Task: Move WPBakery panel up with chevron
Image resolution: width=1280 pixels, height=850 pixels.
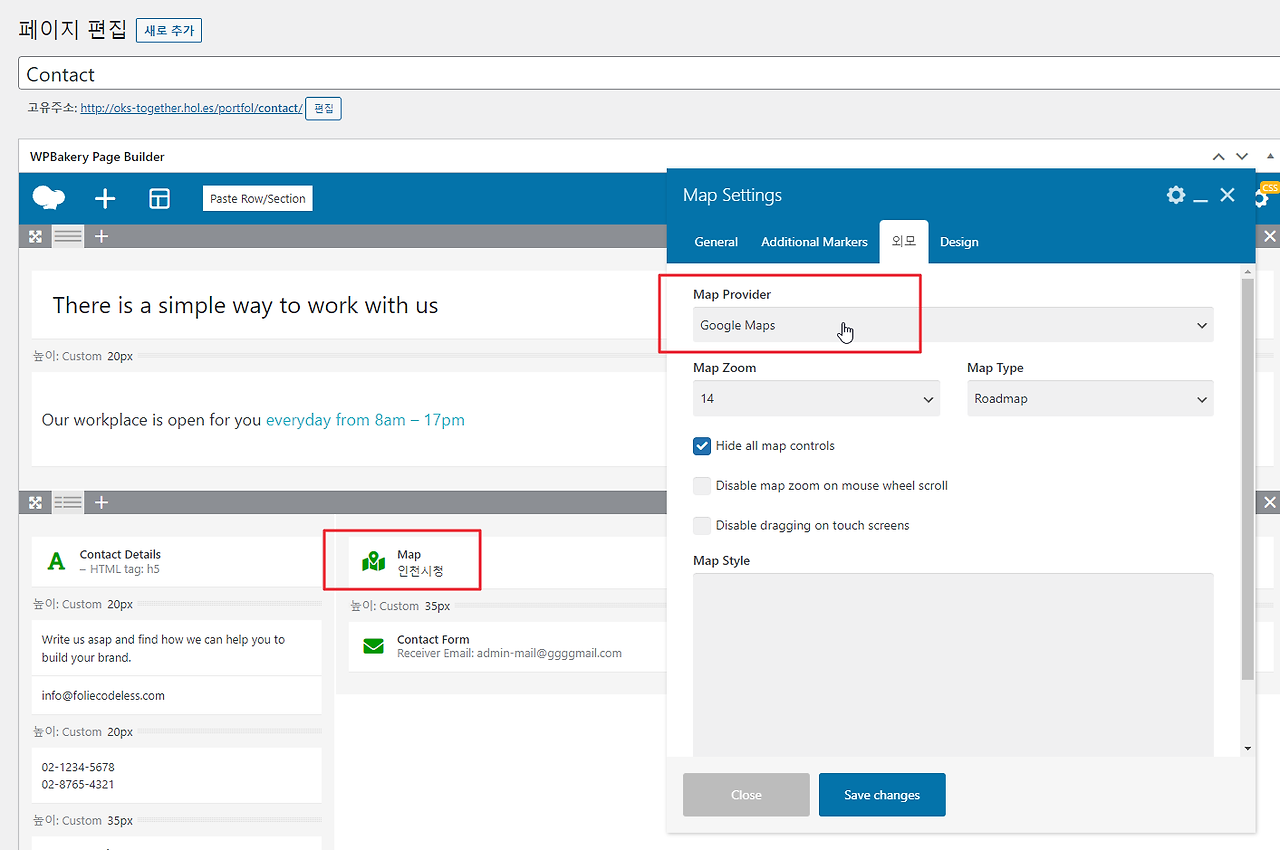Action: tap(1218, 156)
